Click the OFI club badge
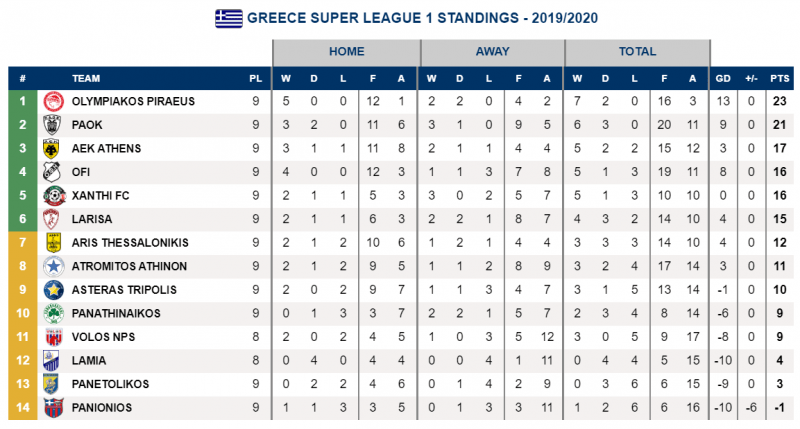Viewport: 800px width, 429px height. click(x=53, y=172)
